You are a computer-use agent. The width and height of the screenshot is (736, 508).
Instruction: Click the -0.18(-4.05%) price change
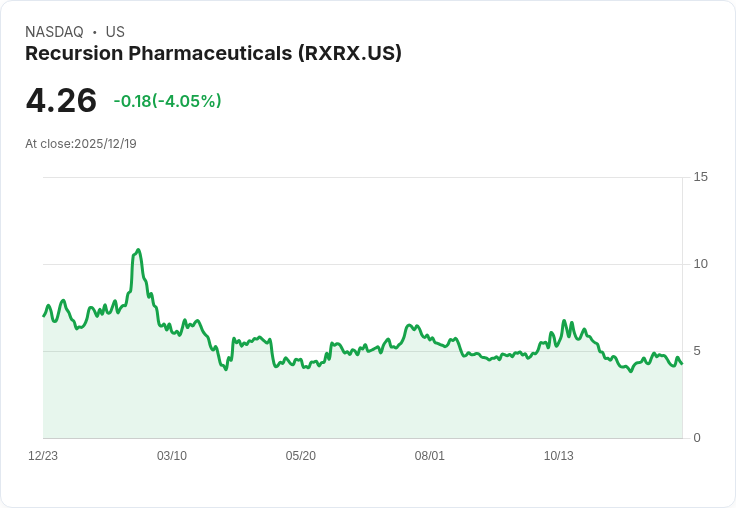click(x=167, y=101)
